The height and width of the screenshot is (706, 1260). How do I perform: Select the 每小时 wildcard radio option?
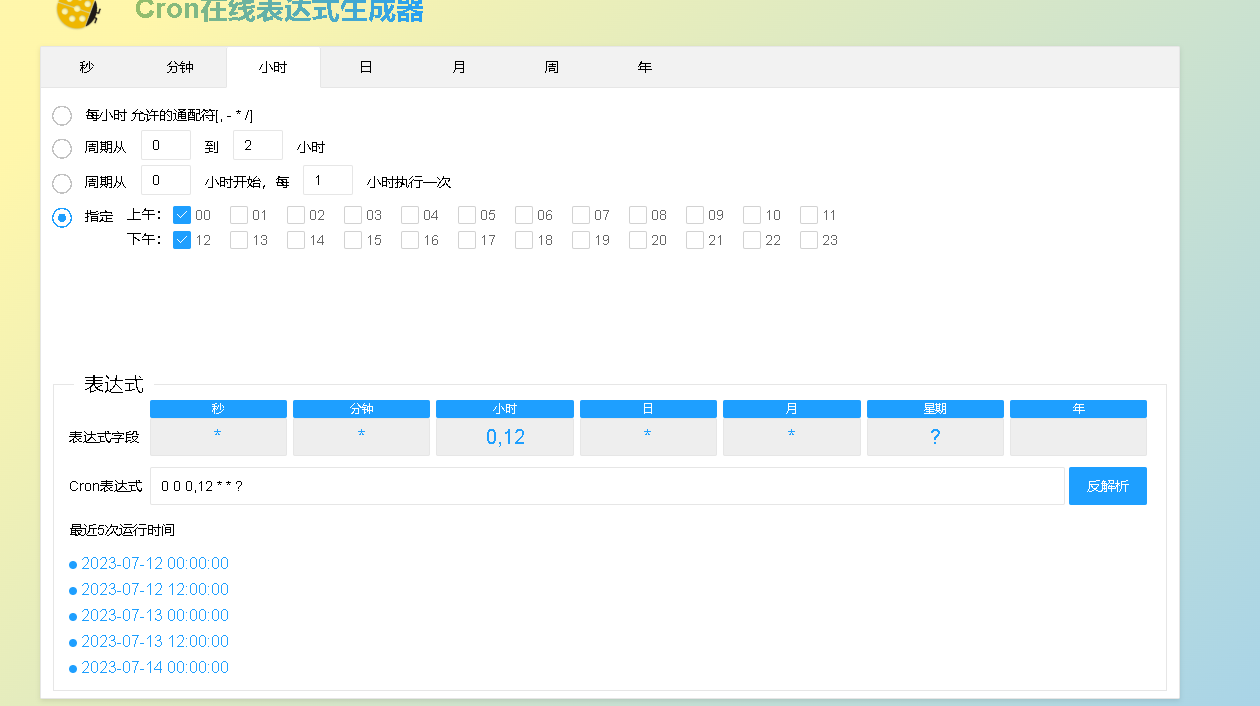pyautogui.click(x=62, y=116)
